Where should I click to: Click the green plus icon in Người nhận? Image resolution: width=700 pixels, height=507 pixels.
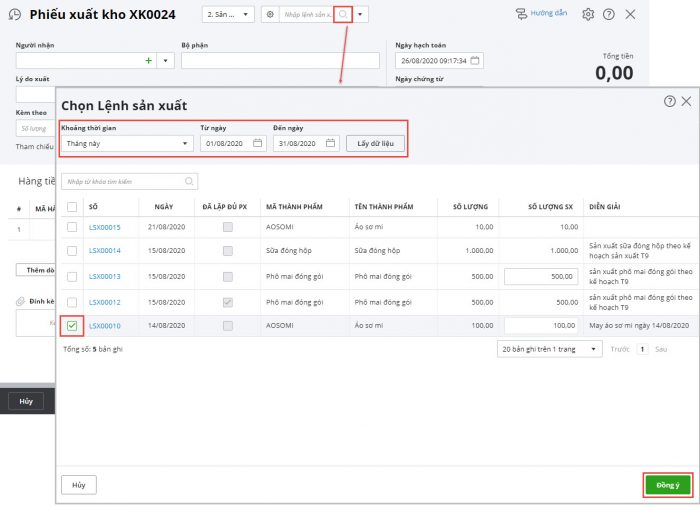[x=148, y=61]
